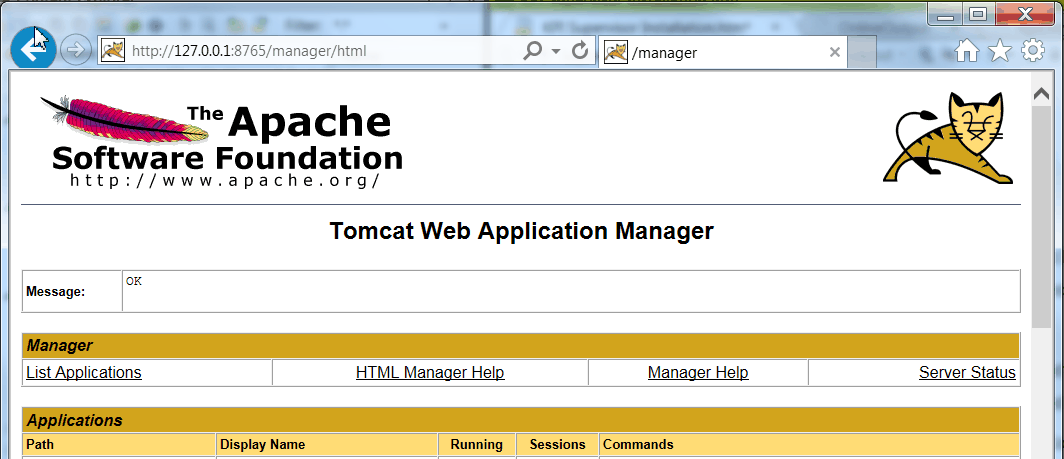Refresh the page with the reload icon

[580, 50]
